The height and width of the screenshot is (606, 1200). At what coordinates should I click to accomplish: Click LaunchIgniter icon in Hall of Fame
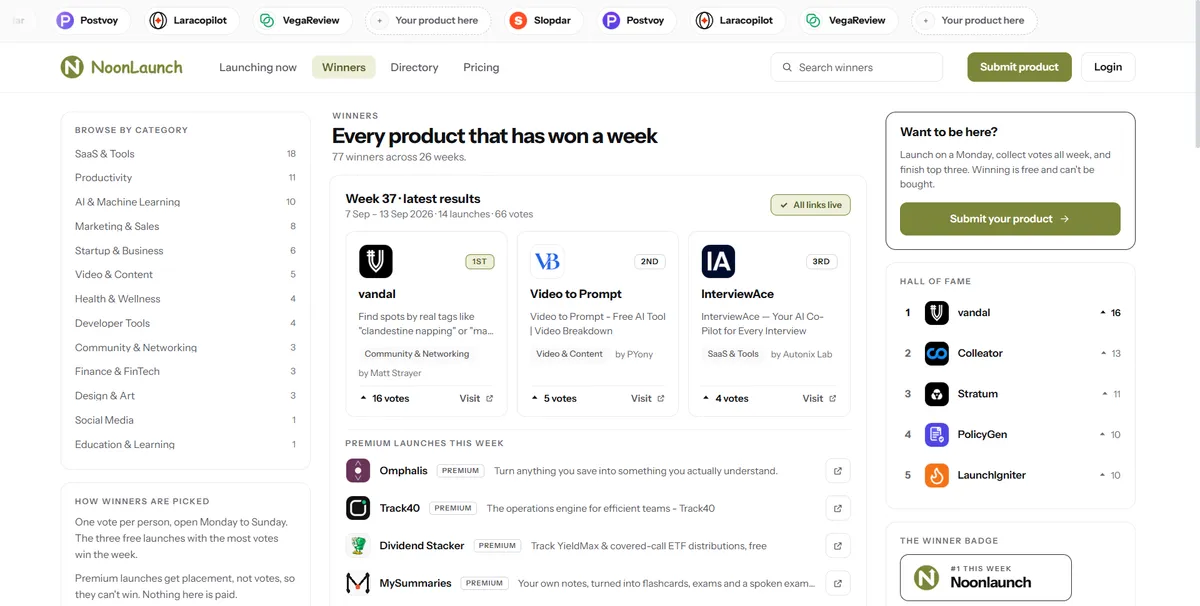(x=936, y=475)
